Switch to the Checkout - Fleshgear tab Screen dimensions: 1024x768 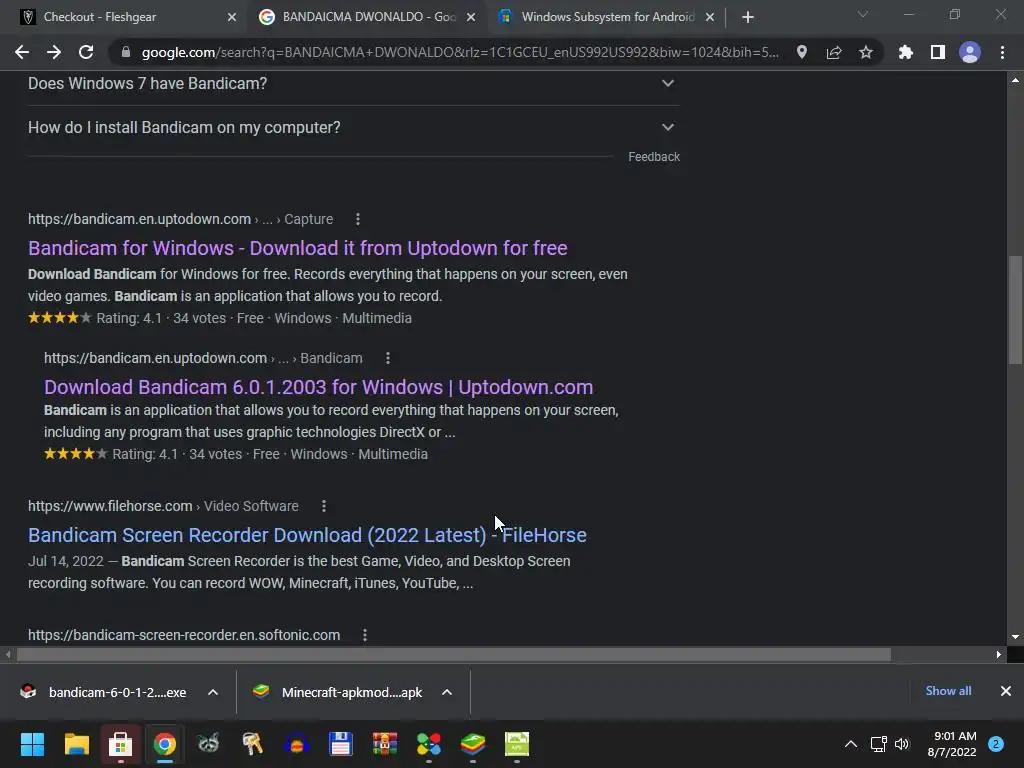click(x=124, y=17)
